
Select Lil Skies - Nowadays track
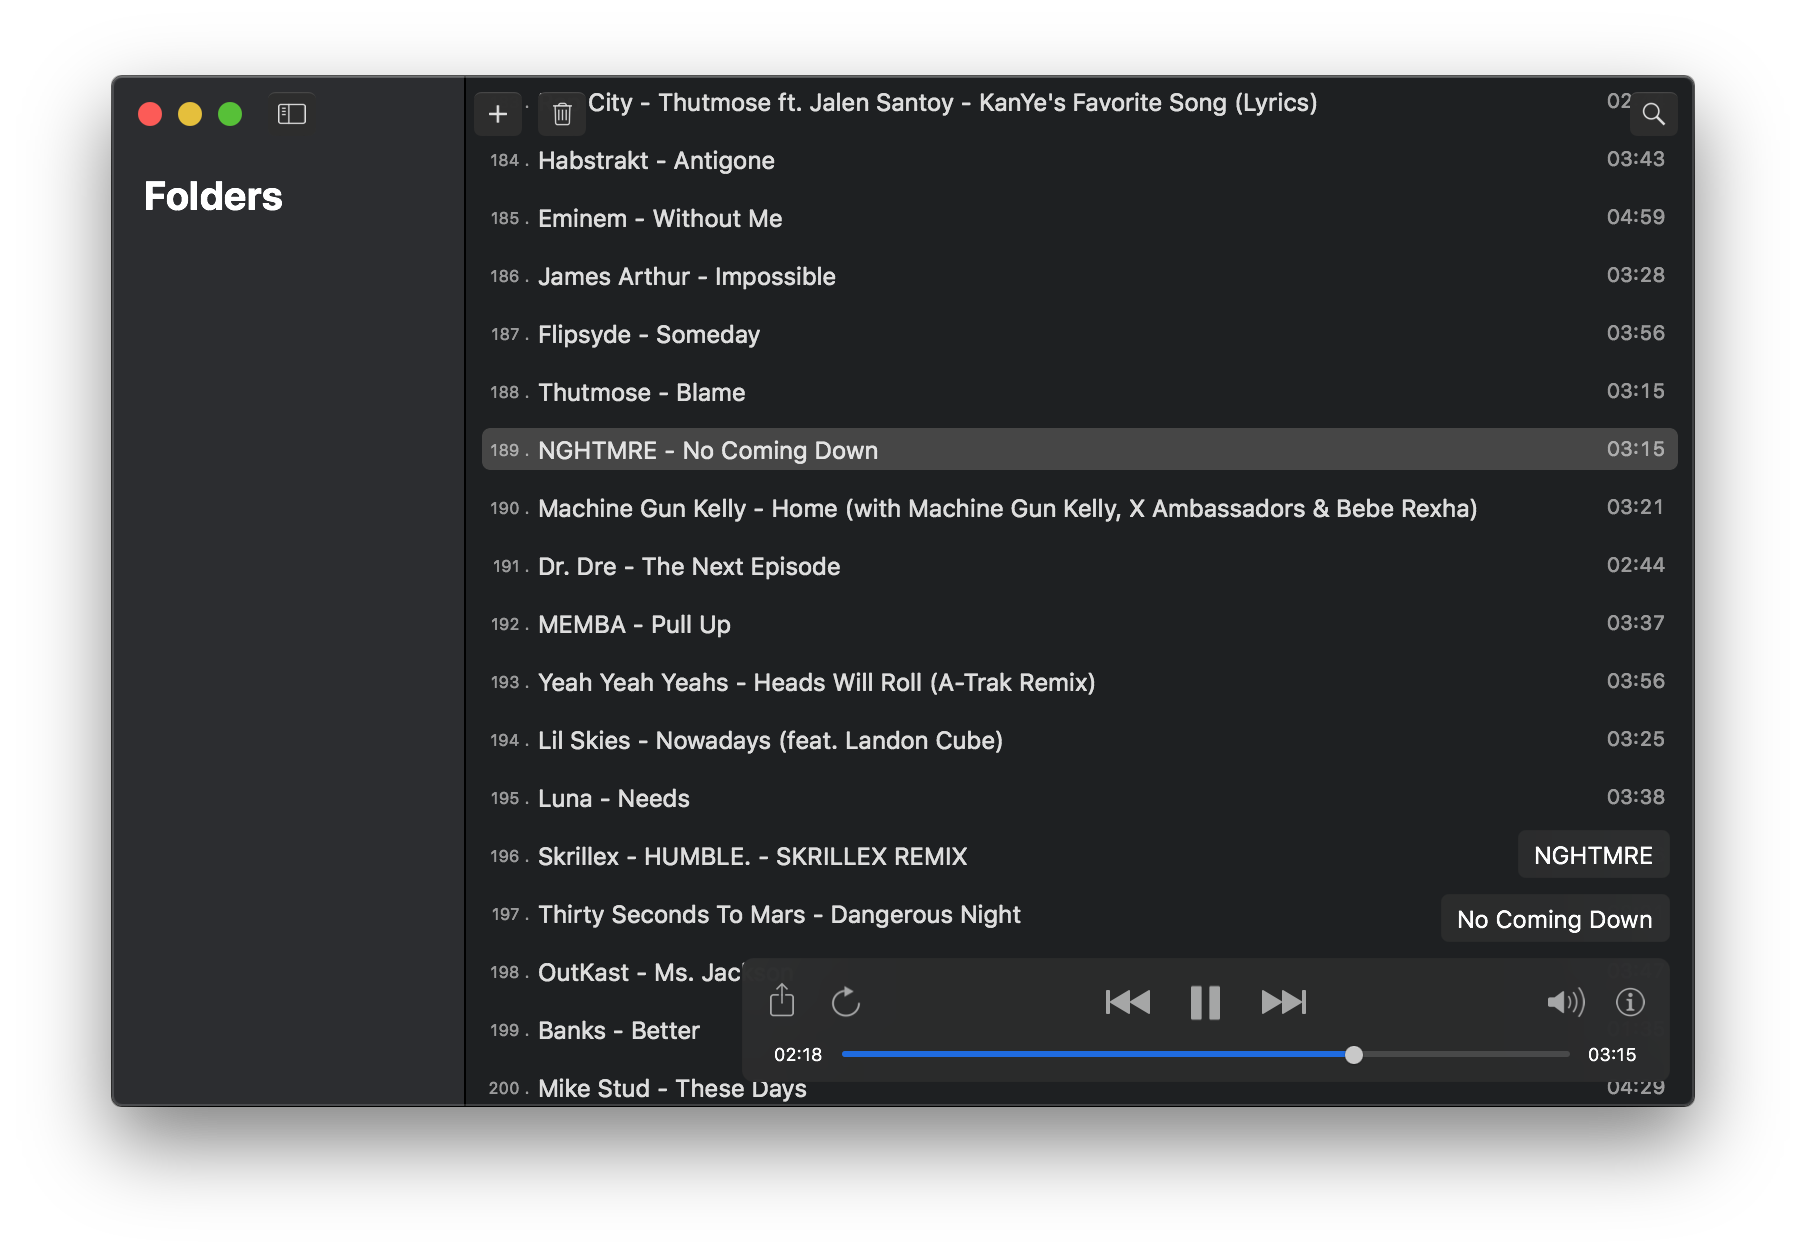coord(1079,740)
